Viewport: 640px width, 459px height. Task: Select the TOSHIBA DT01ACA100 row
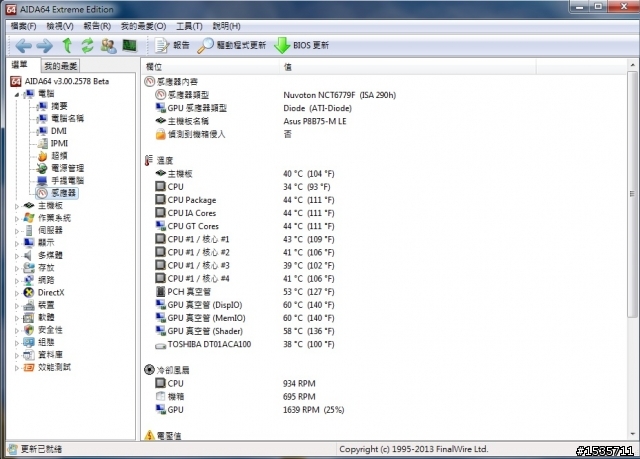pos(245,344)
